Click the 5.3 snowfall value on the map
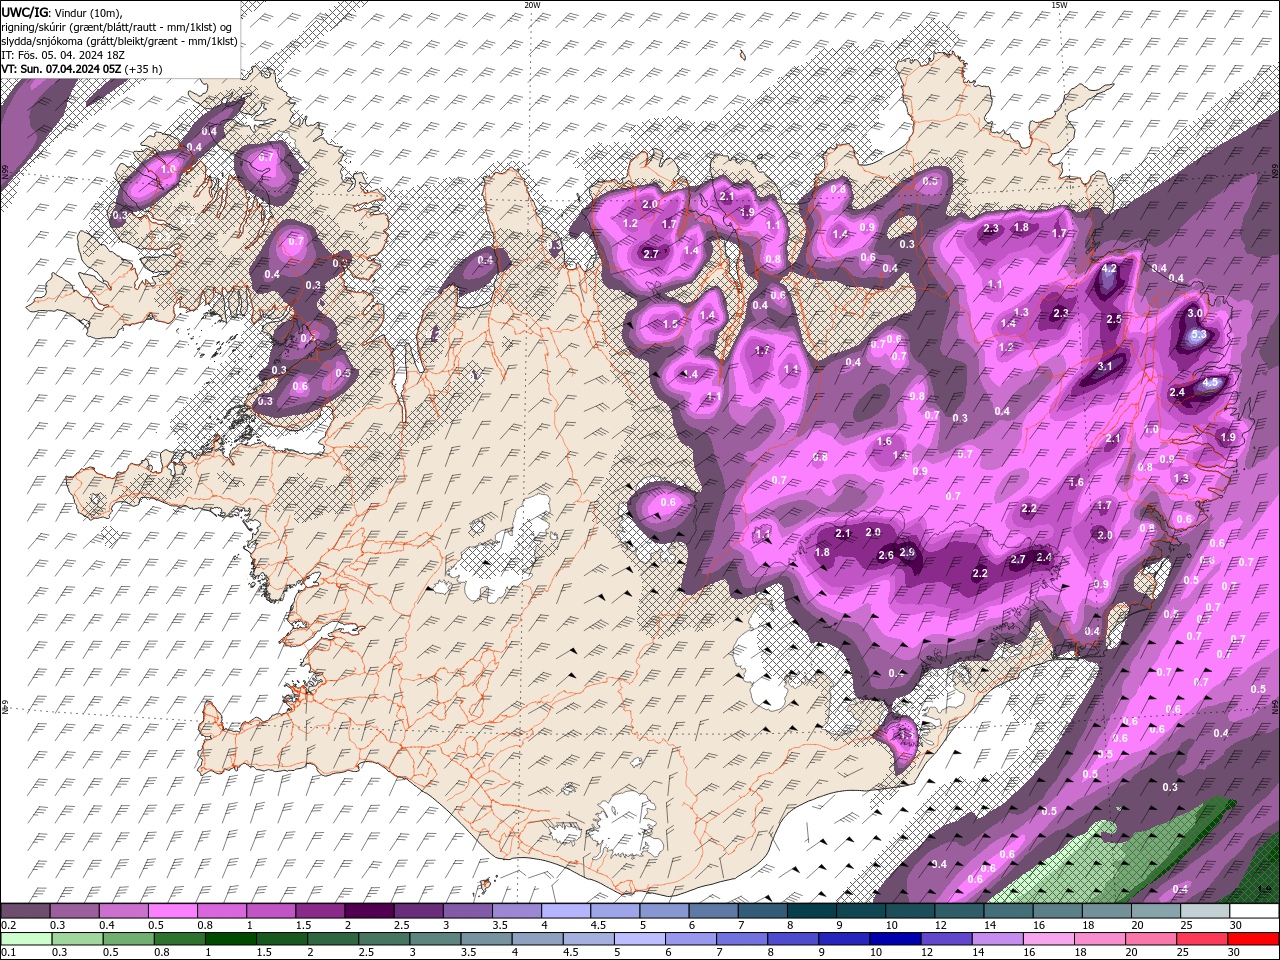Screen dimensions: 1280x960 pyautogui.click(x=1198, y=336)
